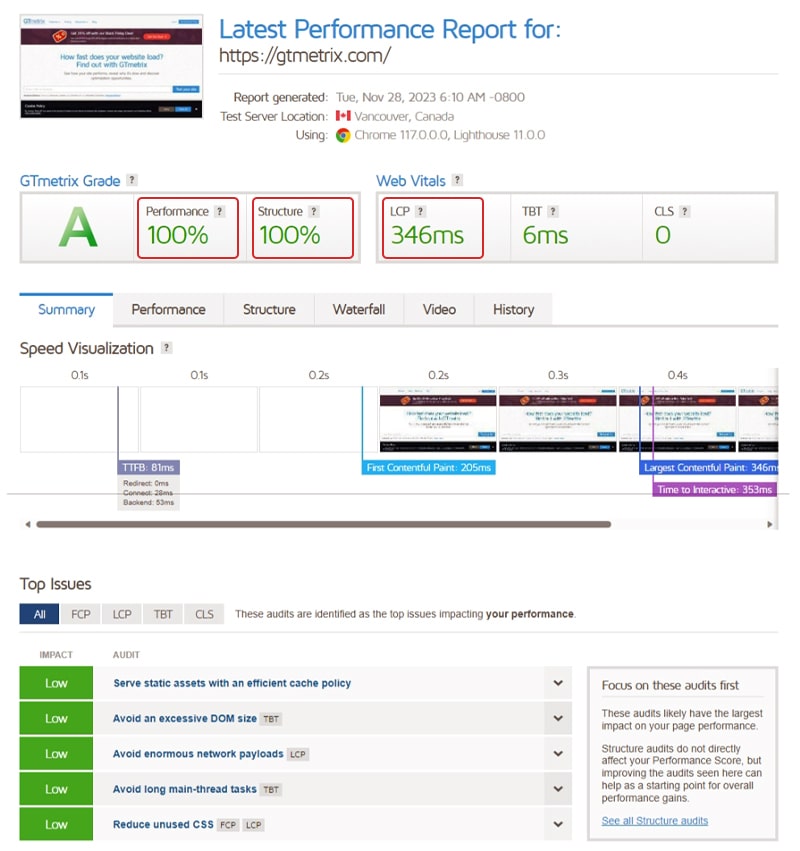
Task: Click the TBT 6ms value
Action: pyautogui.click(x=545, y=236)
